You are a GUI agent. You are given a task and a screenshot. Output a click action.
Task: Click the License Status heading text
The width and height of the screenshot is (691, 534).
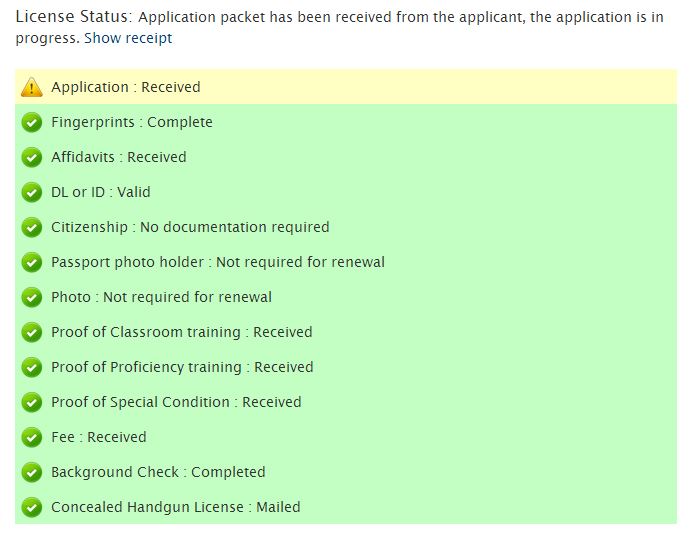point(73,17)
